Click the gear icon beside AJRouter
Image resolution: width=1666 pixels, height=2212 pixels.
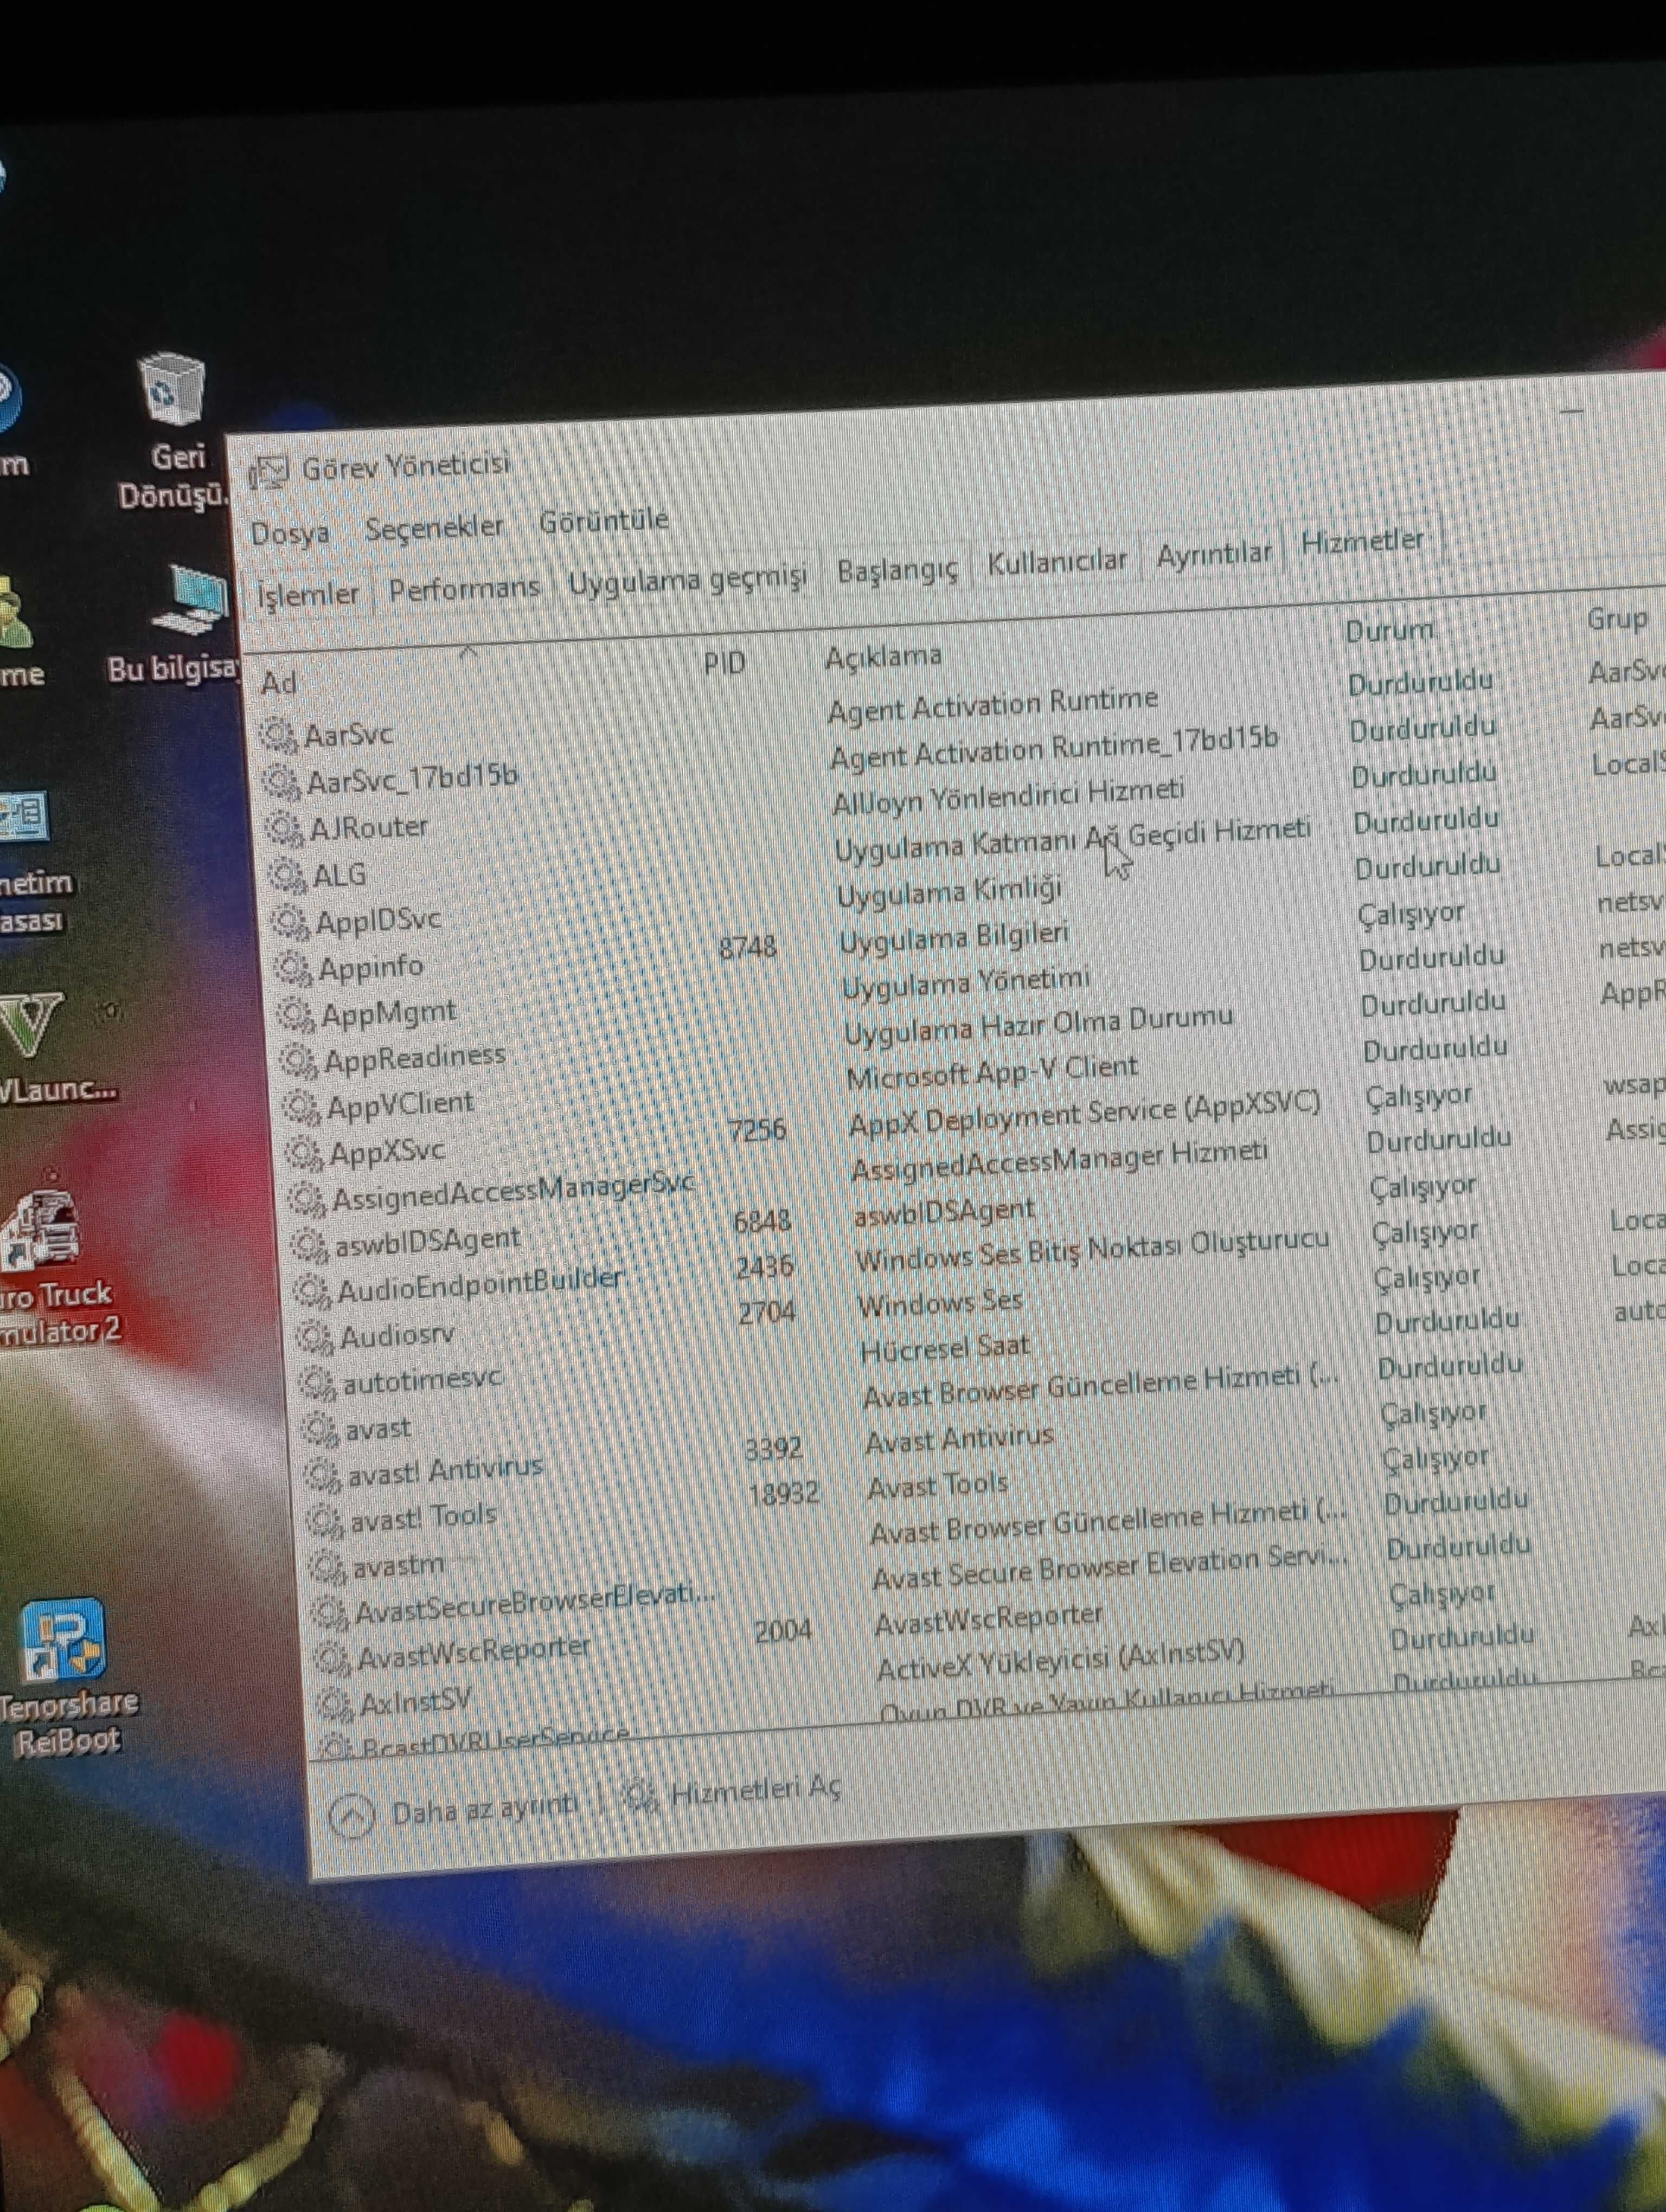coord(284,829)
